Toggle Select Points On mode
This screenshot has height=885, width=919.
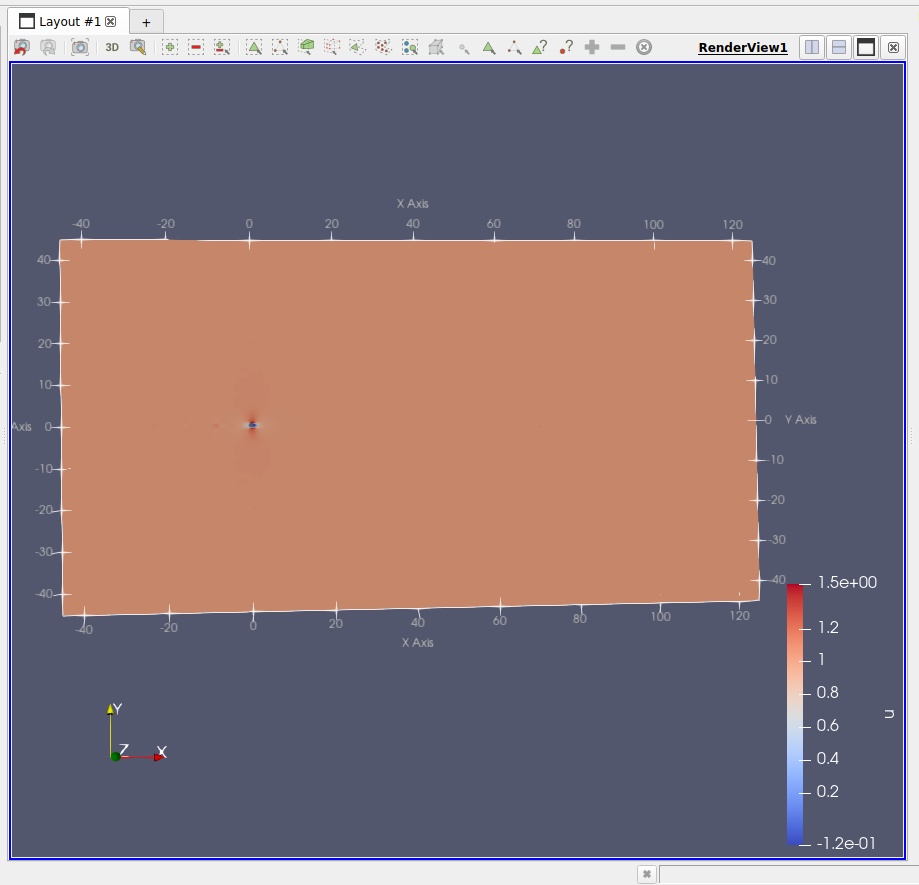click(x=278, y=46)
